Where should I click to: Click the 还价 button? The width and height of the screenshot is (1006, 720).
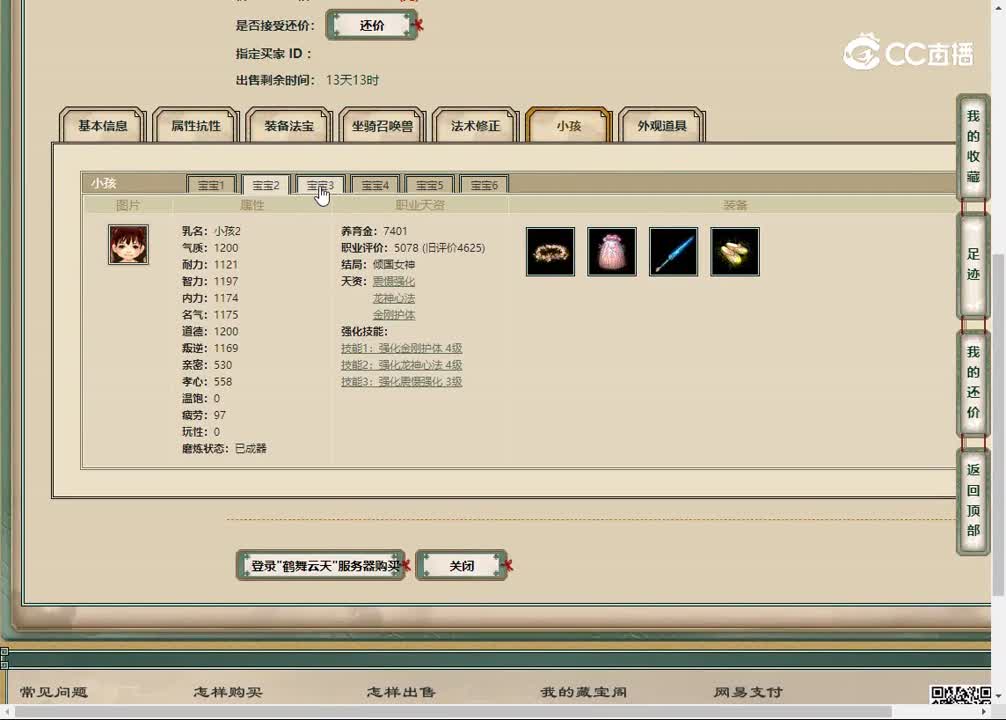(372, 26)
